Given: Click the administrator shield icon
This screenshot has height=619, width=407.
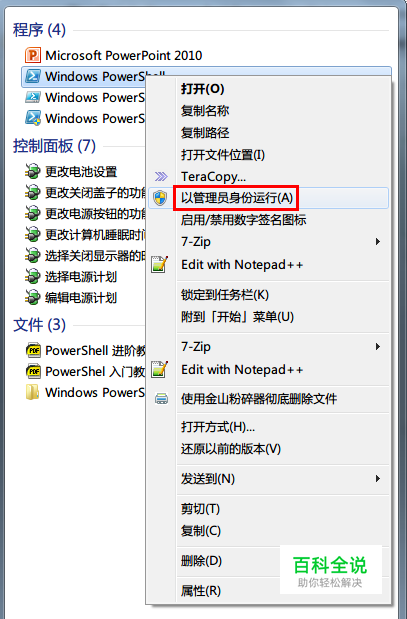Looking at the screenshot, I should 160,198.
